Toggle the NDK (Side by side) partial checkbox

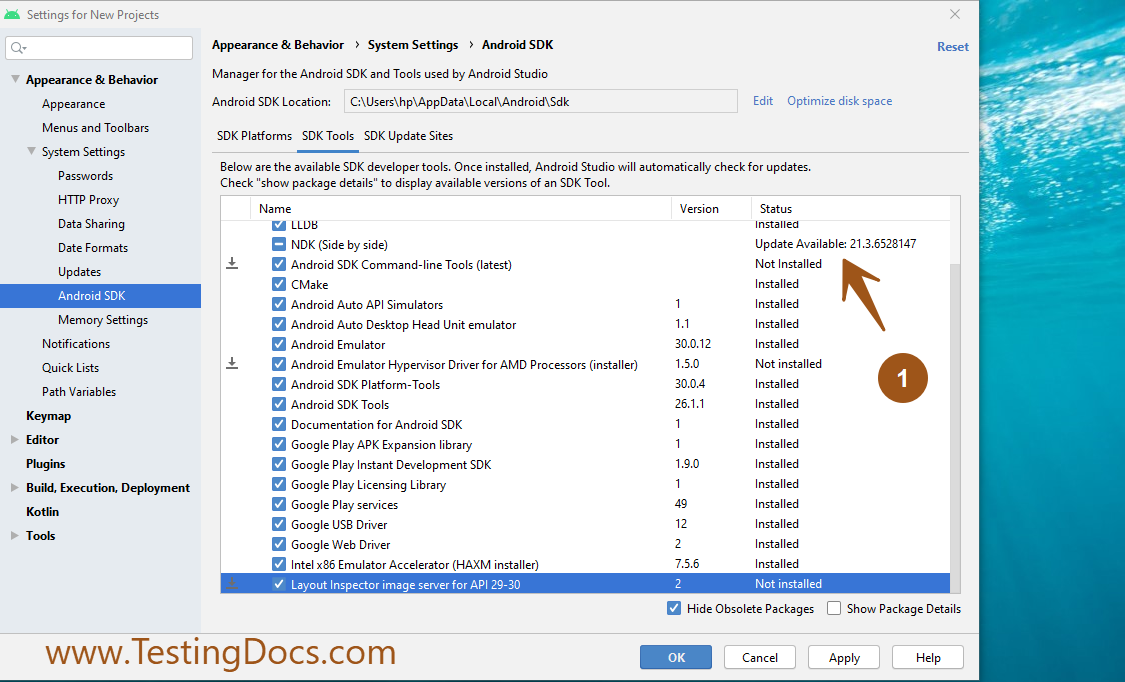[x=279, y=244]
